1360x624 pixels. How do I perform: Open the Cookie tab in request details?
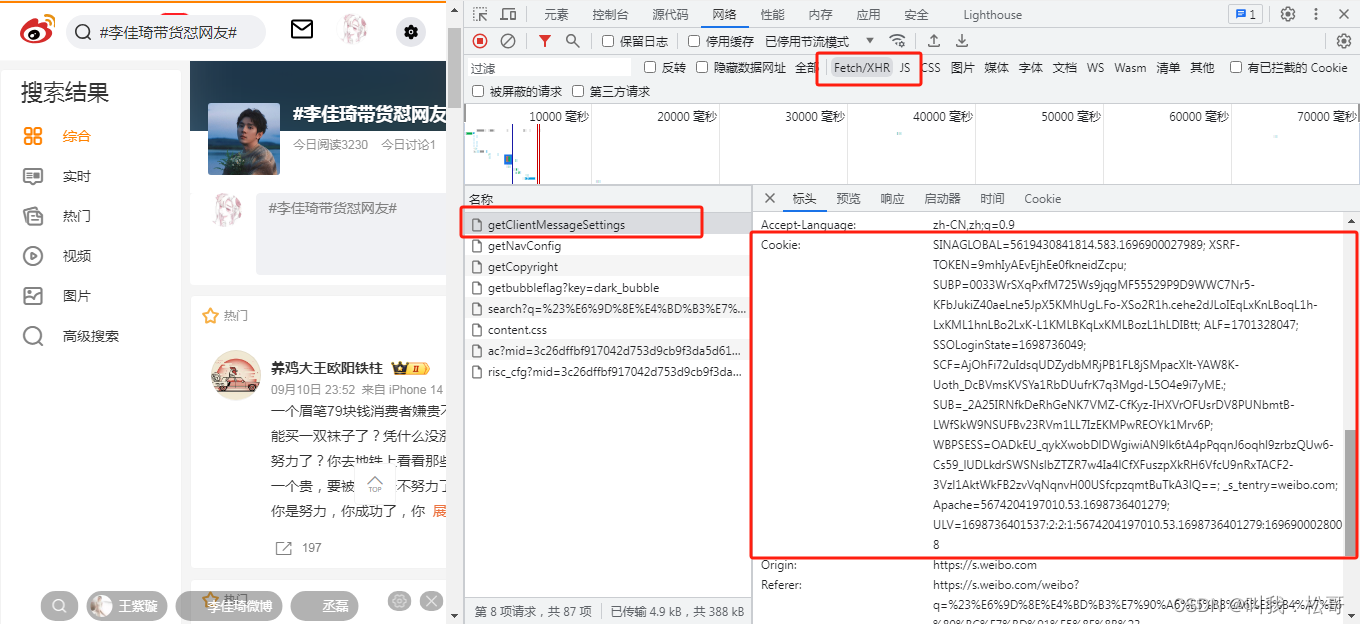1042,198
